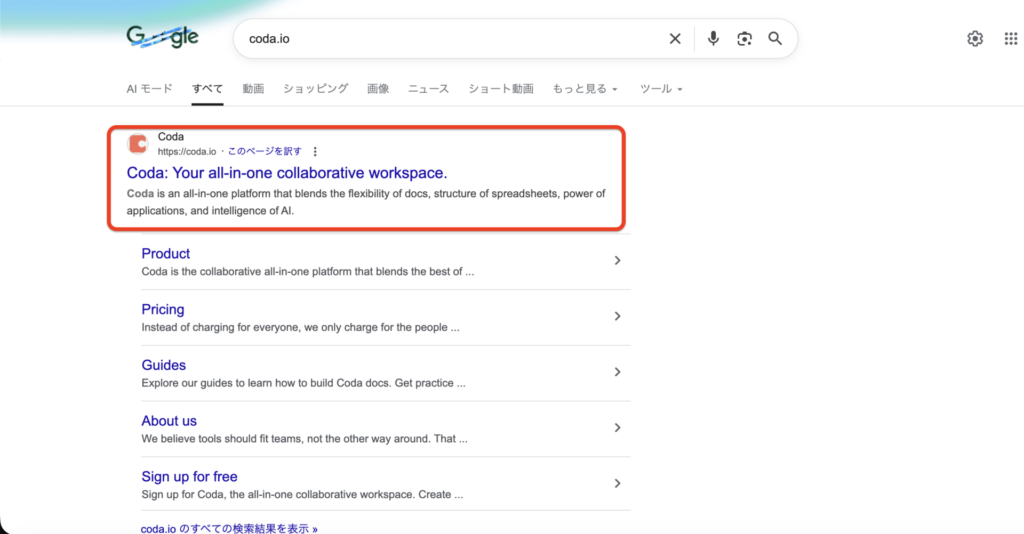1024x534 pixels.
Task: Switch to 動画 tab
Action: click(253, 88)
